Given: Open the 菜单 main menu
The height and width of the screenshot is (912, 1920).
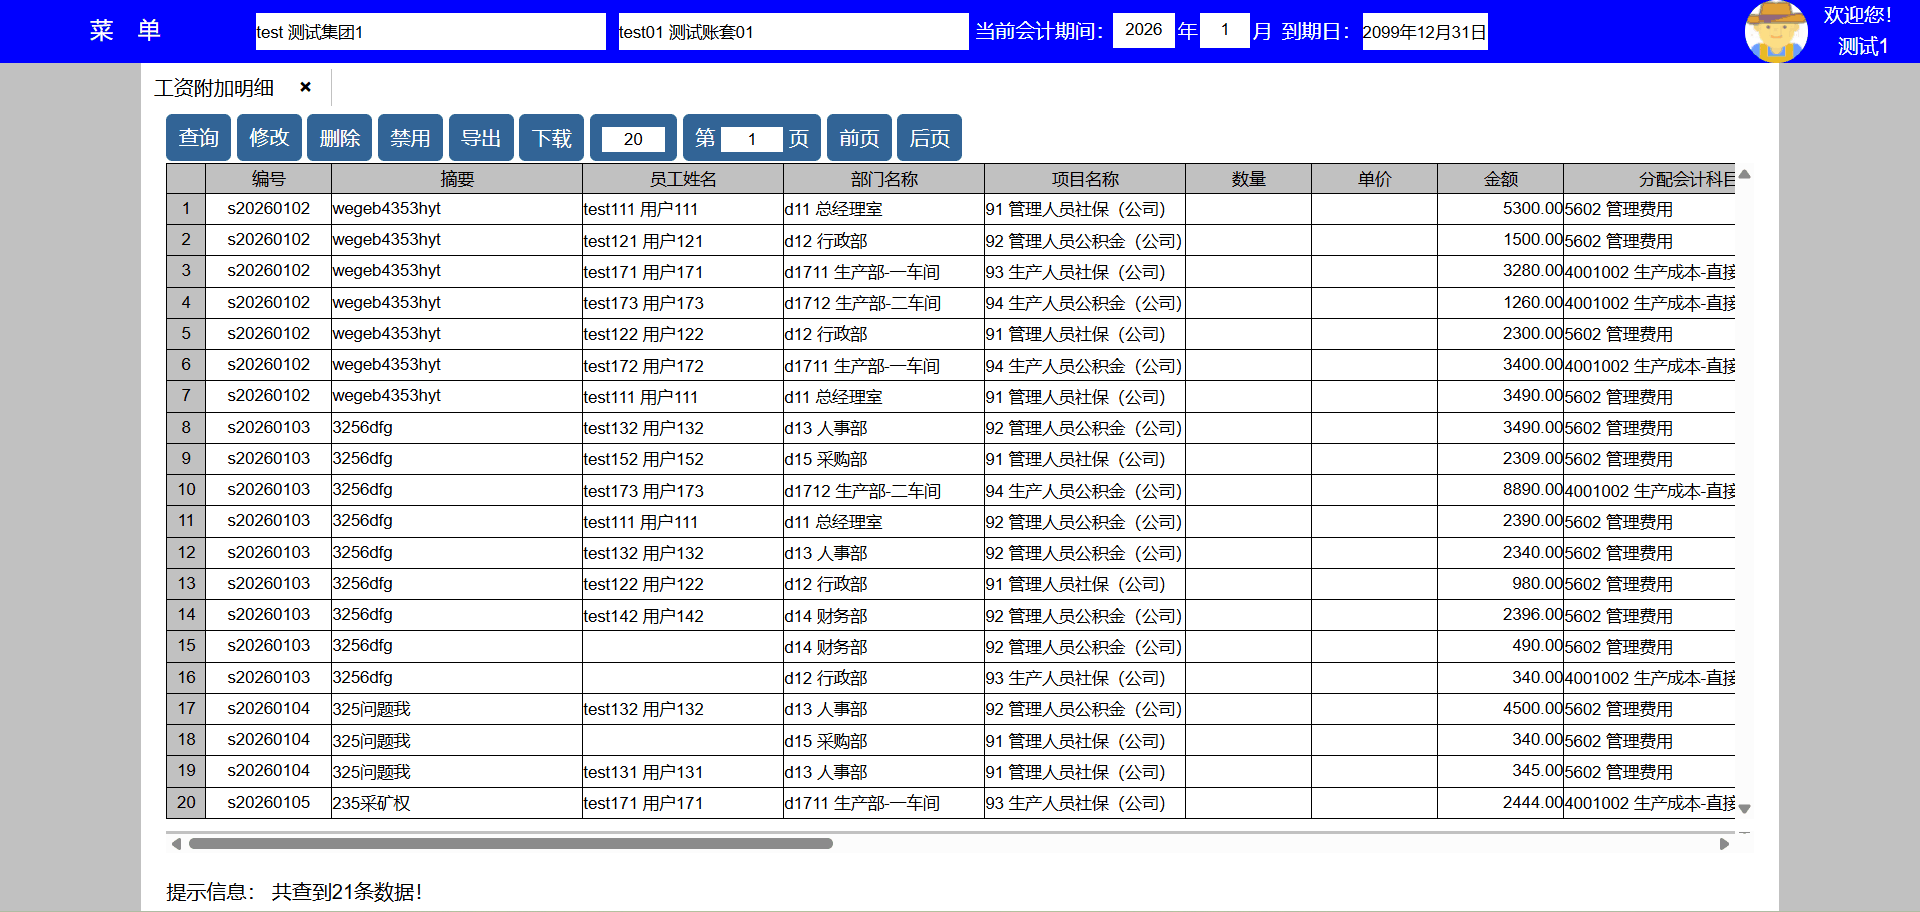Looking at the screenshot, I should pos(125,31).
